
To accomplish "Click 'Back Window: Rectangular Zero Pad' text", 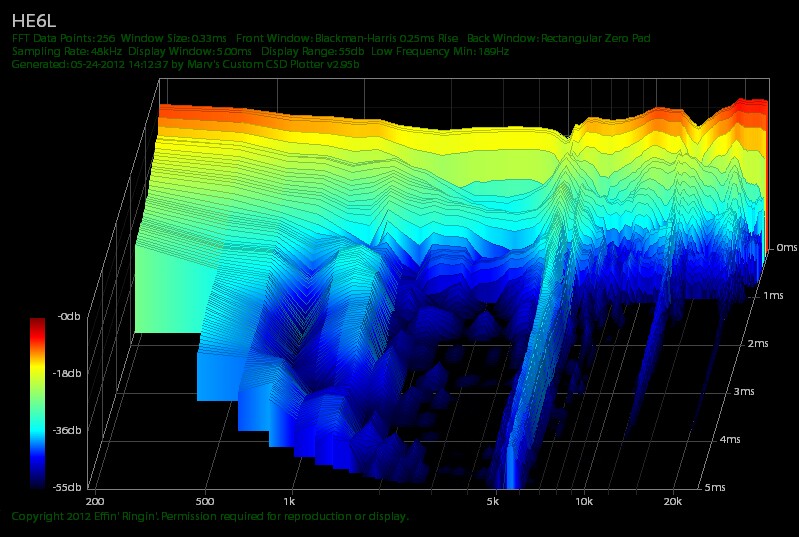I will click(x=558, y=38).
